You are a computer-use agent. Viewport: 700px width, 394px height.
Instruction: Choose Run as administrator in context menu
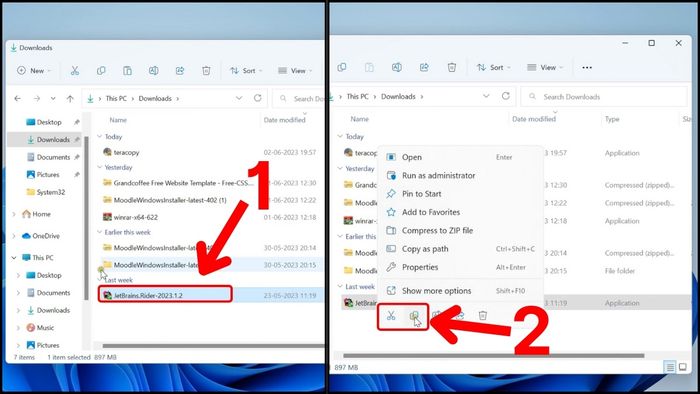click(460, 175)
